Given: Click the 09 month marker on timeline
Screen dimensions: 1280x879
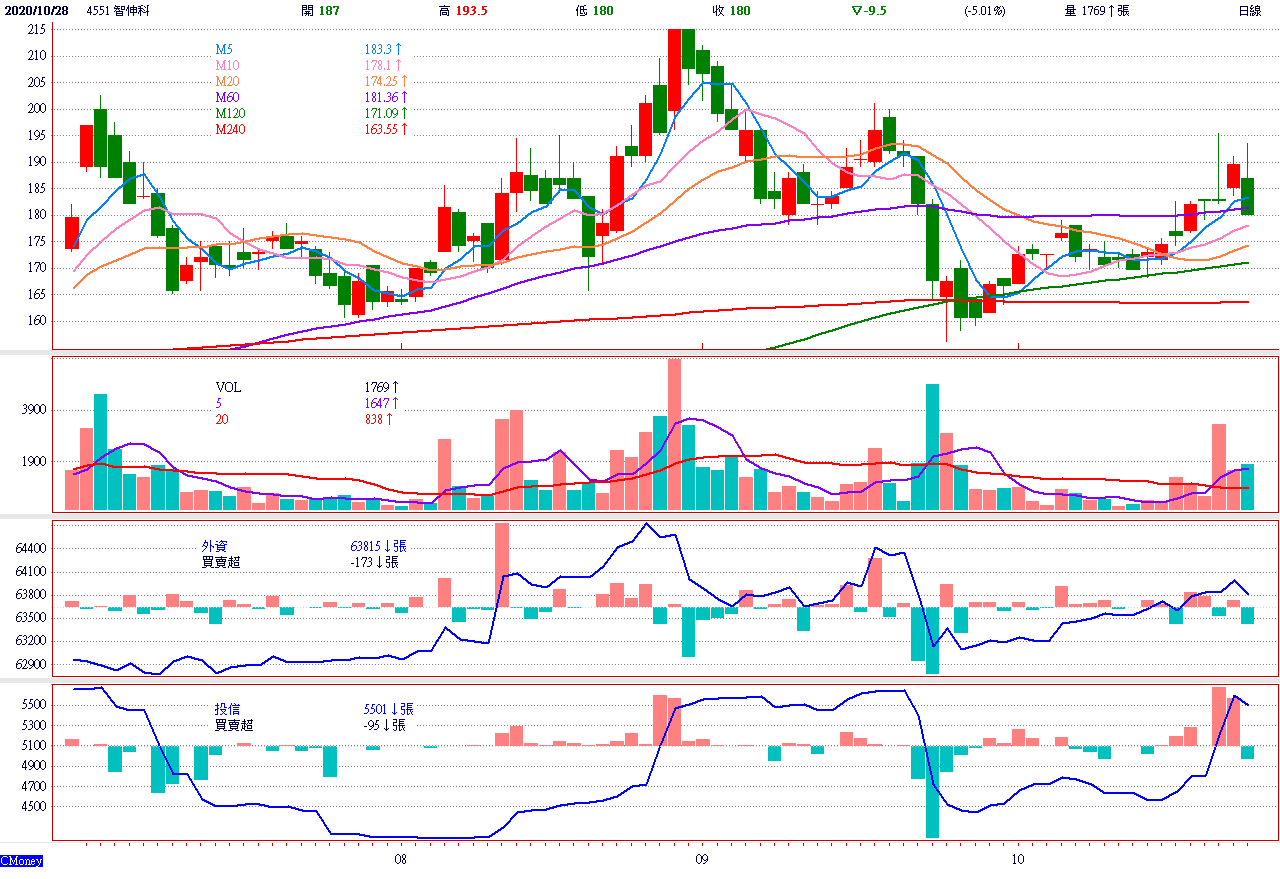Looking at the screenshot, I should click(x=700, y=860).
